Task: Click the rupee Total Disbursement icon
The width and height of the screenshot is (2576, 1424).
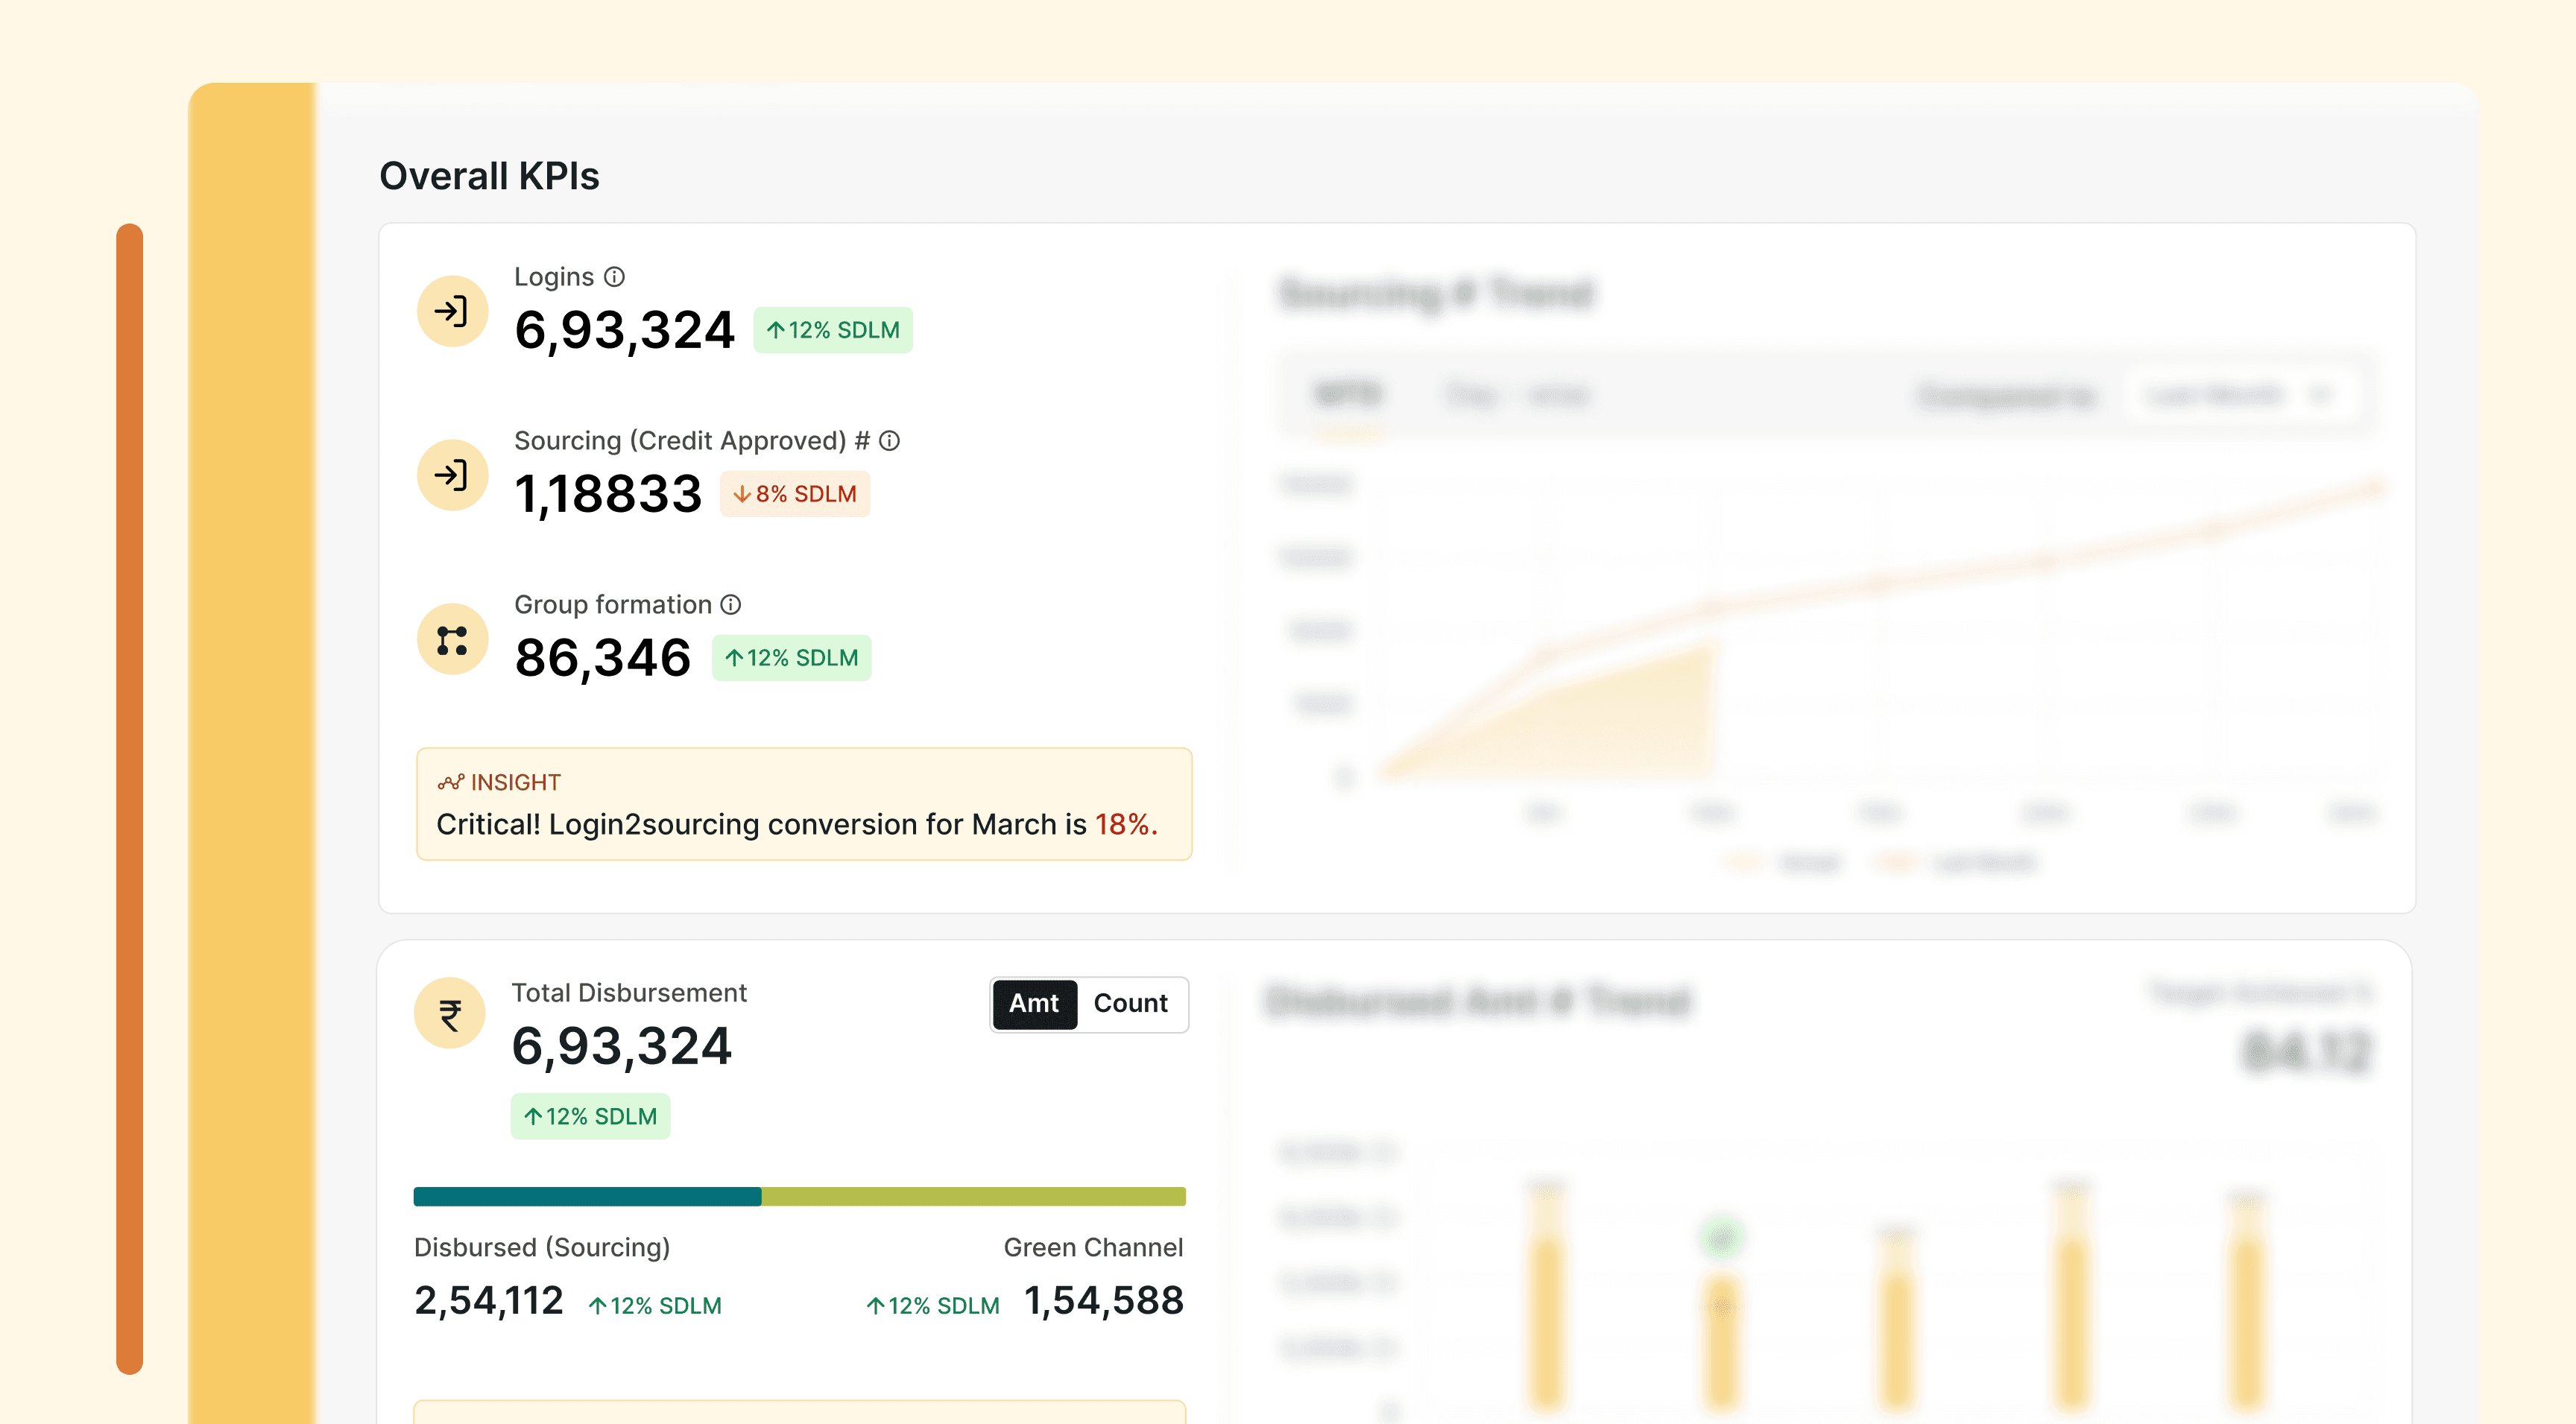Action: tap(450, 1013)
